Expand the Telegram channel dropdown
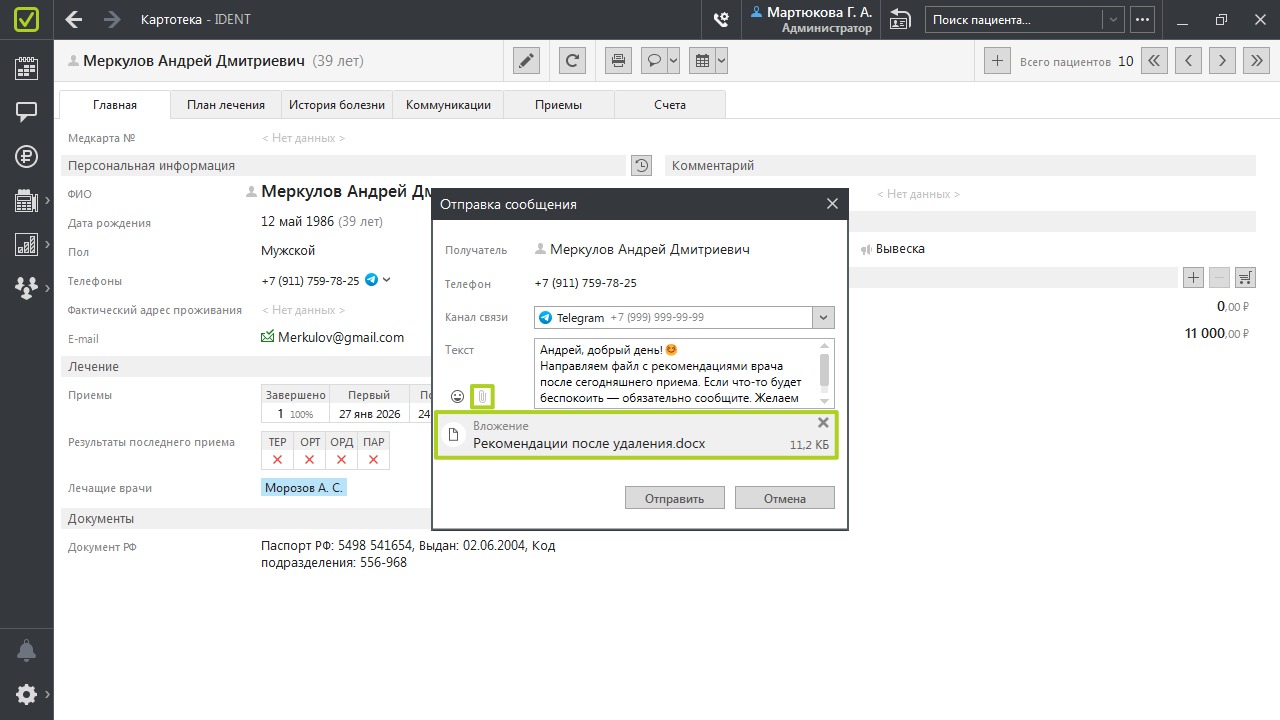This screenshot has width=1280, height=720. click(x=823, y=318)
